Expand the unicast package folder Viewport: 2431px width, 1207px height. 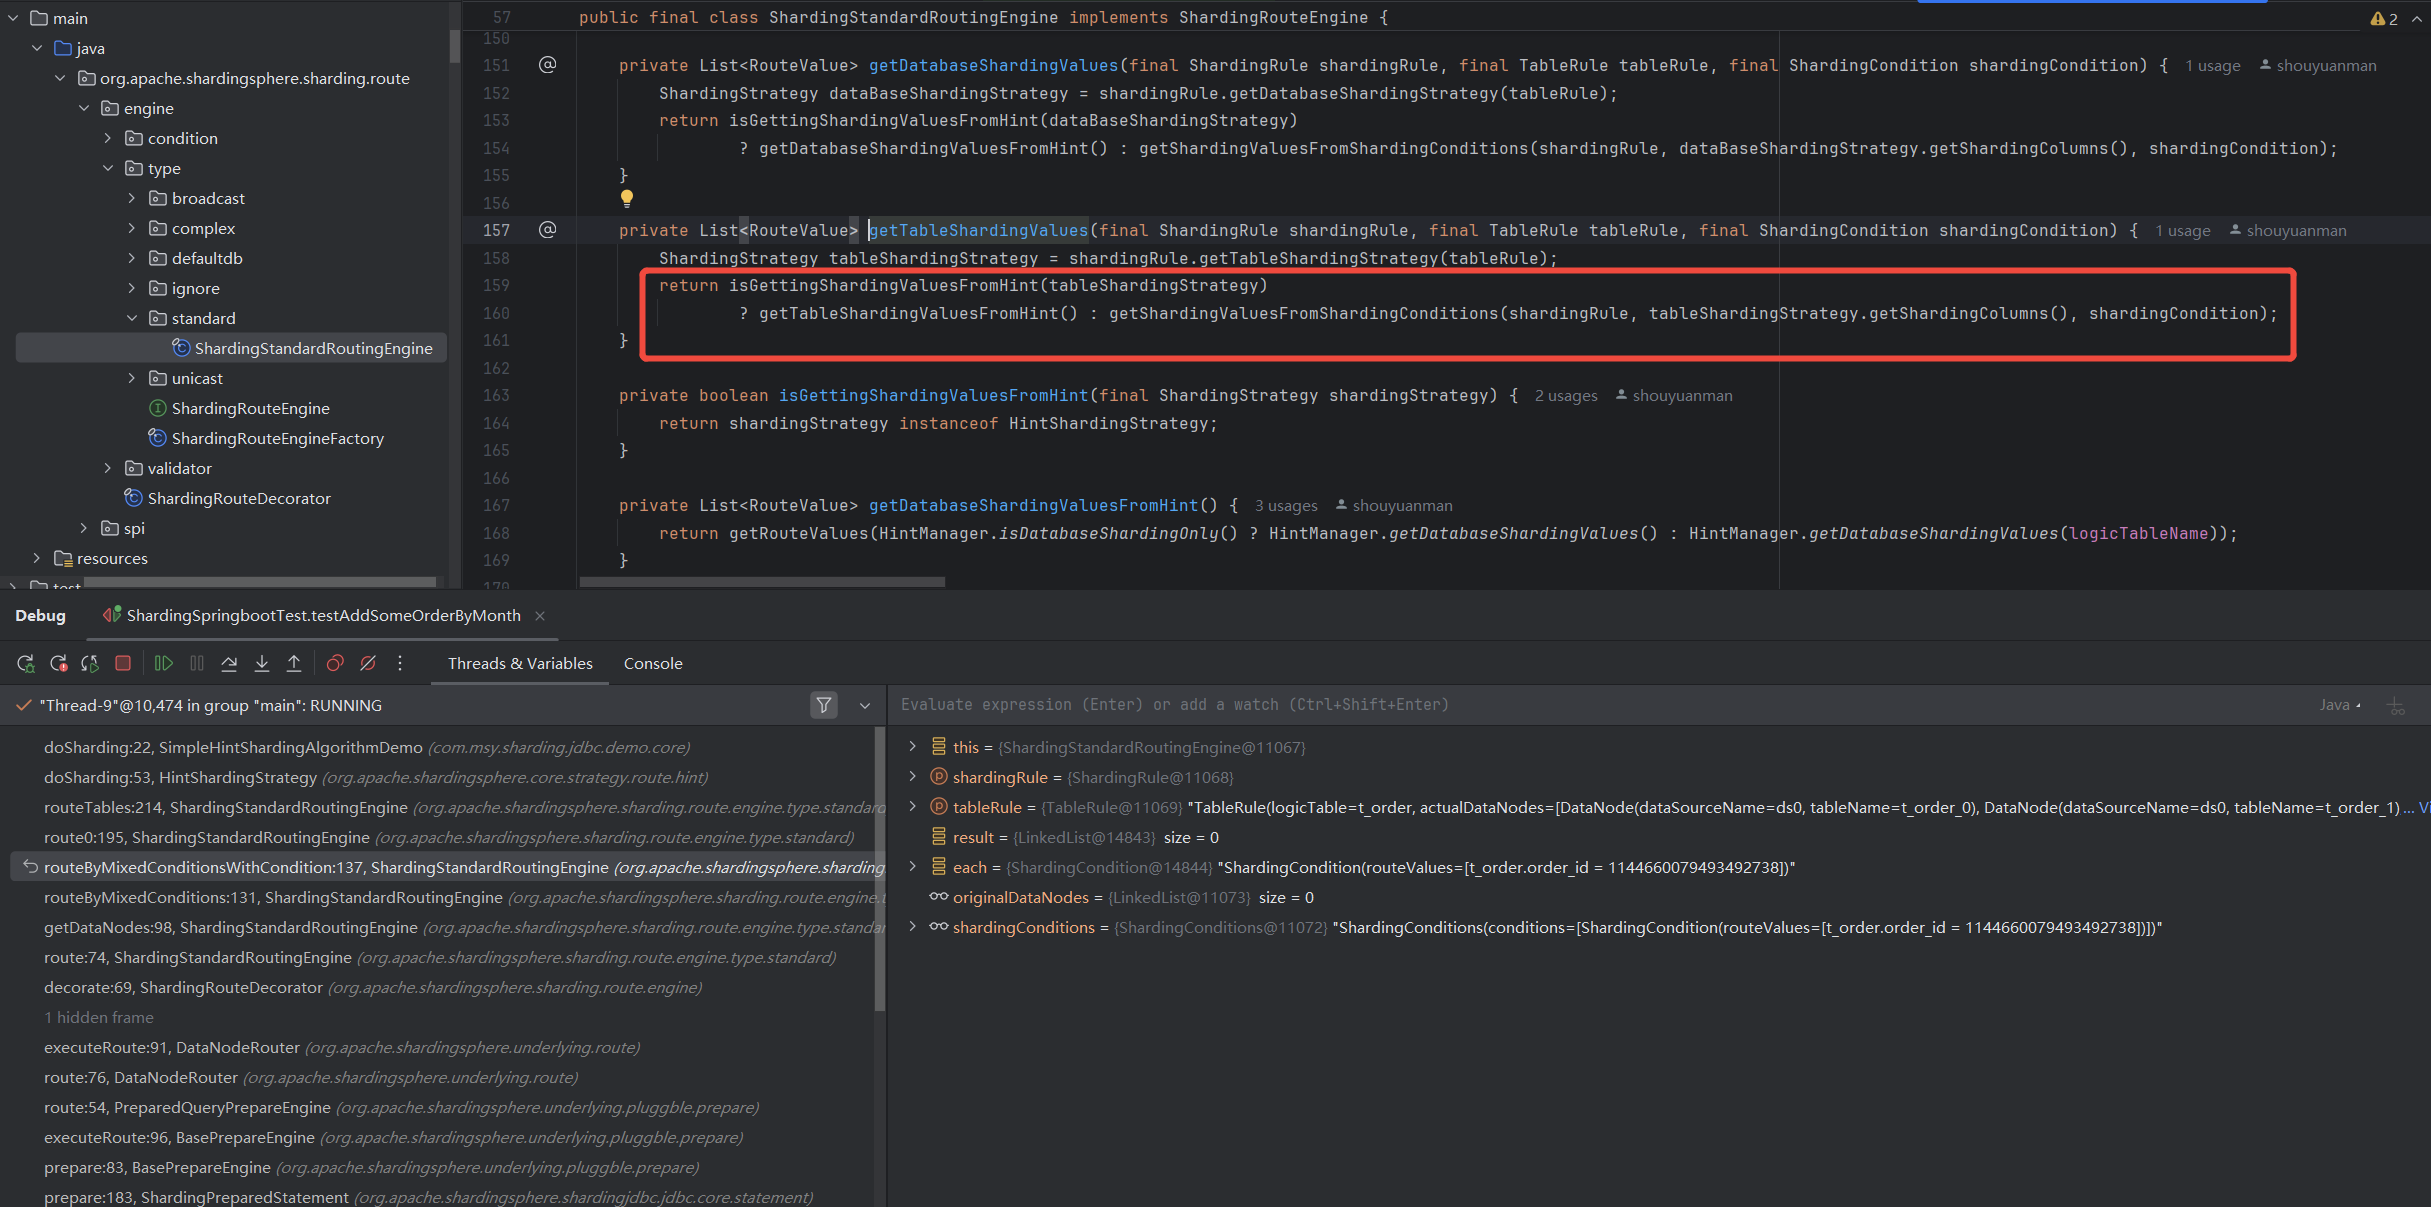pyautogui.click(x=132, y=378)
